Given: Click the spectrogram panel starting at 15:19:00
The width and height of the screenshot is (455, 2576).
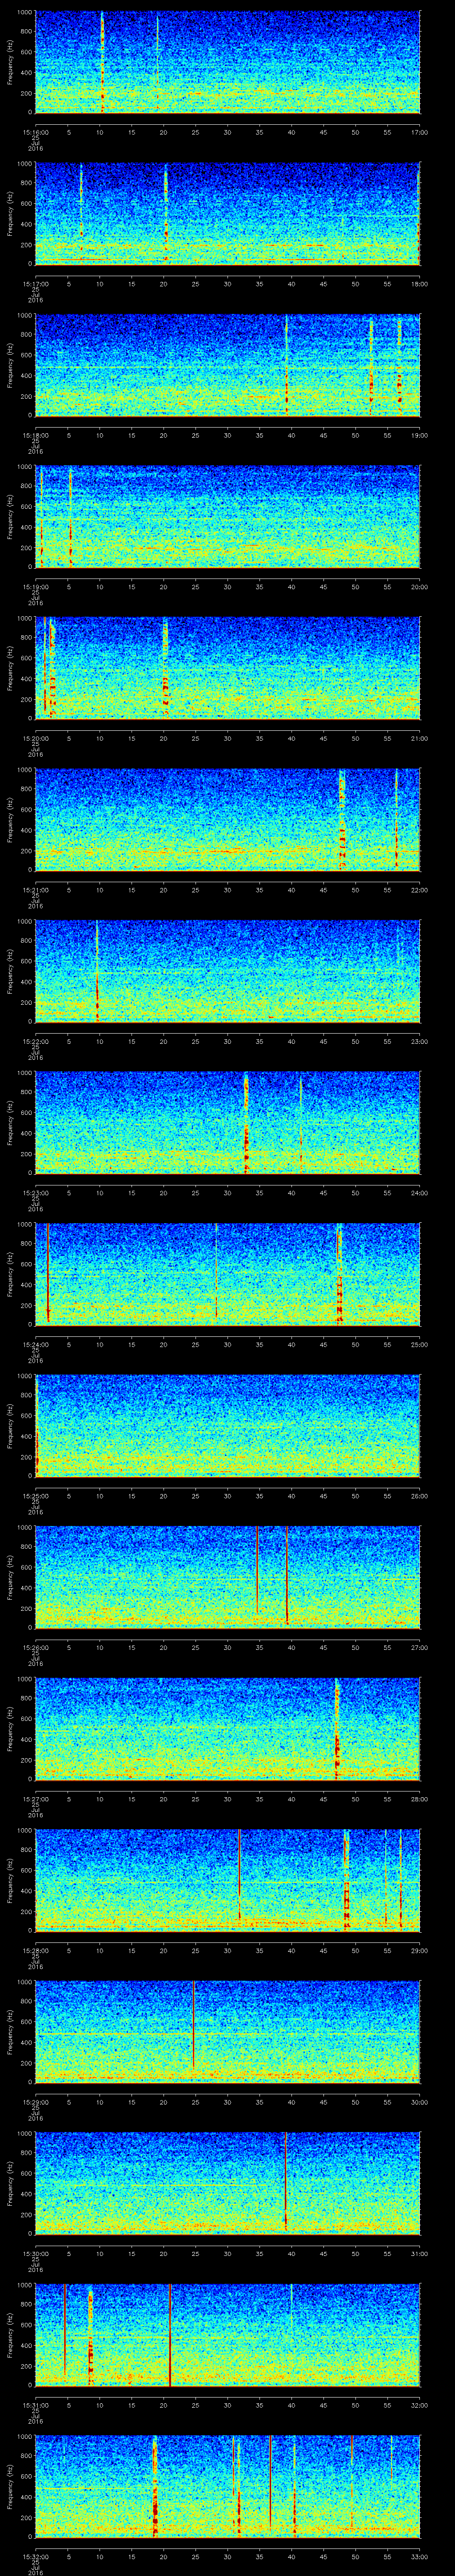Looking at the screenshot, I should tap(228, 517).
